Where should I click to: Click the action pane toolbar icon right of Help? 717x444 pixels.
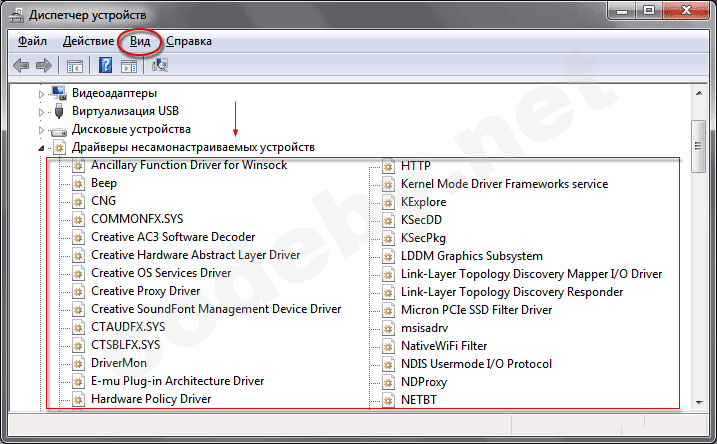click(128, 66)
